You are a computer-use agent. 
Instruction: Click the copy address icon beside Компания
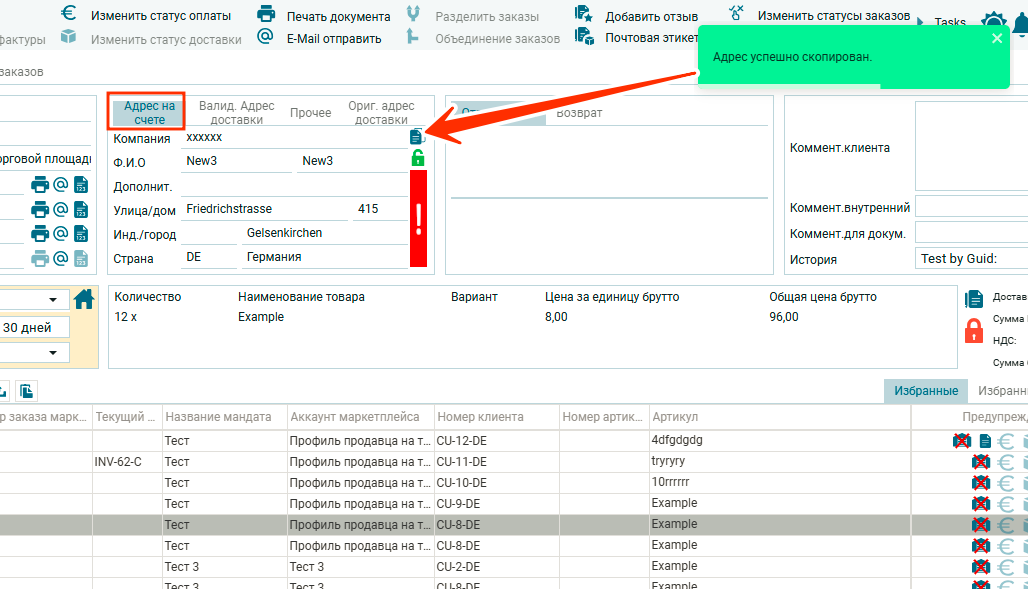pos(417,137)
